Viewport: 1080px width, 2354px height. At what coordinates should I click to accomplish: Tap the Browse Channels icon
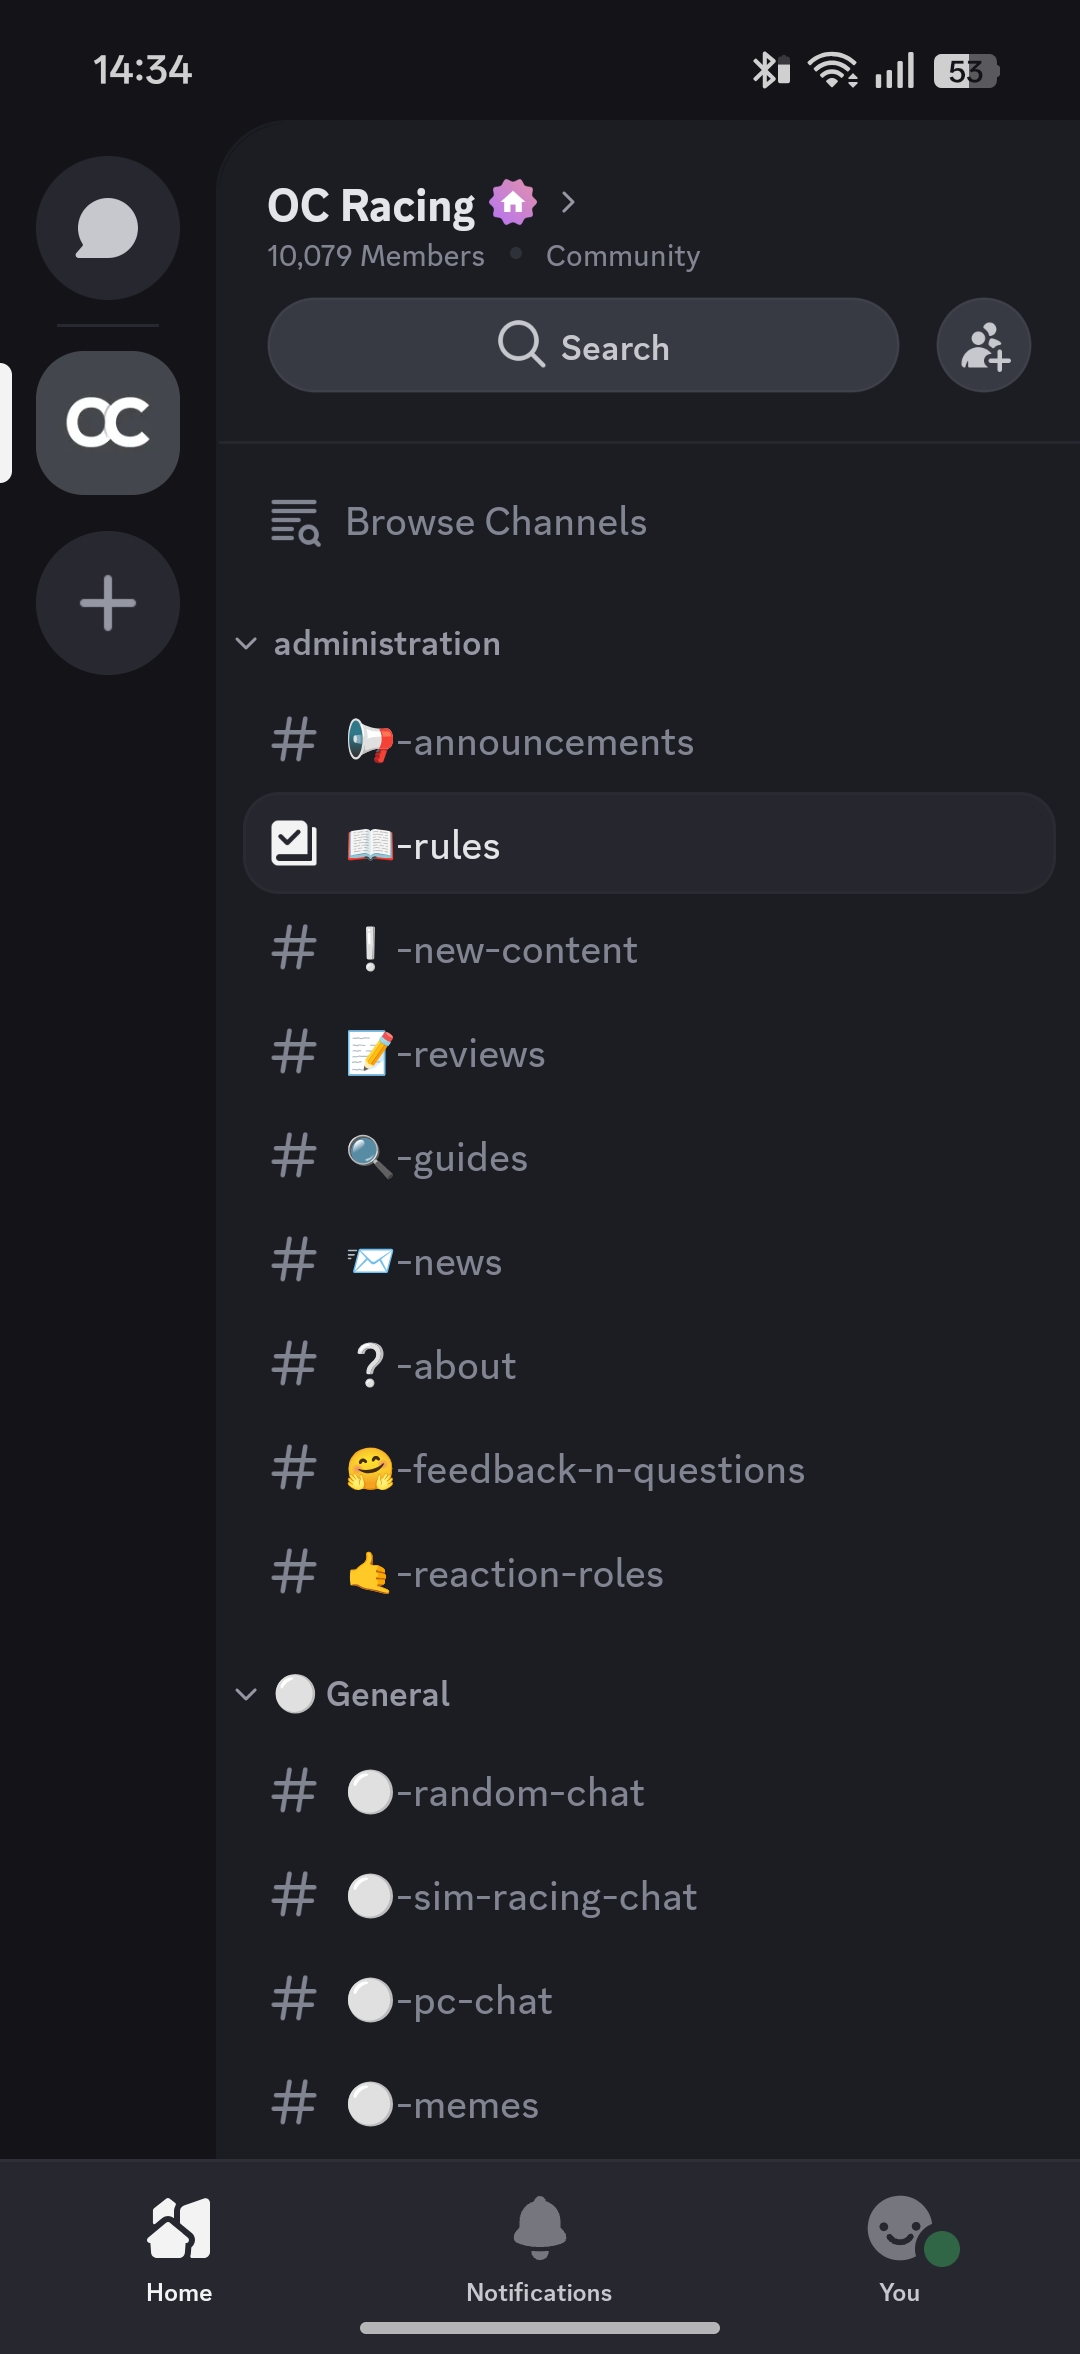coord(293,521)
